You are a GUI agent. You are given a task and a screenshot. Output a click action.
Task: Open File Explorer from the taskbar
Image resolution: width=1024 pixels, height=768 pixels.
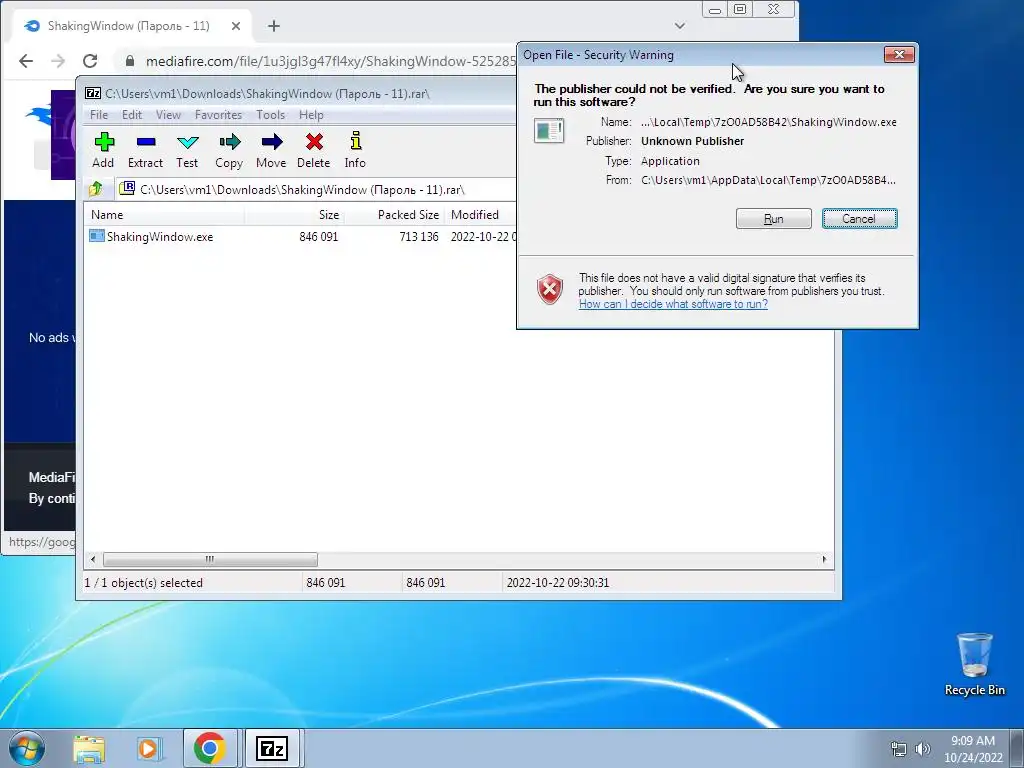click(x=89, y=748)
